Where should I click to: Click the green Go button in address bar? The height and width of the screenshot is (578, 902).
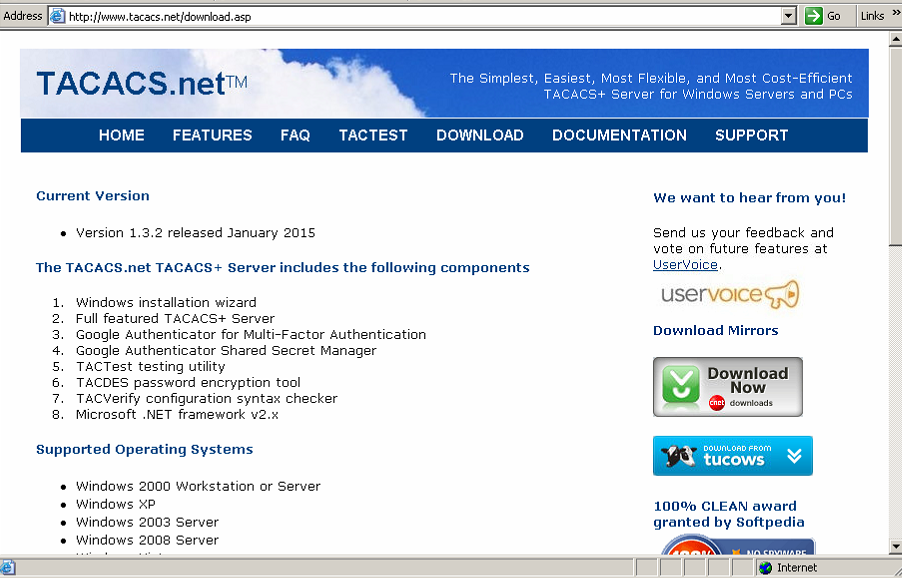point(818,15)
